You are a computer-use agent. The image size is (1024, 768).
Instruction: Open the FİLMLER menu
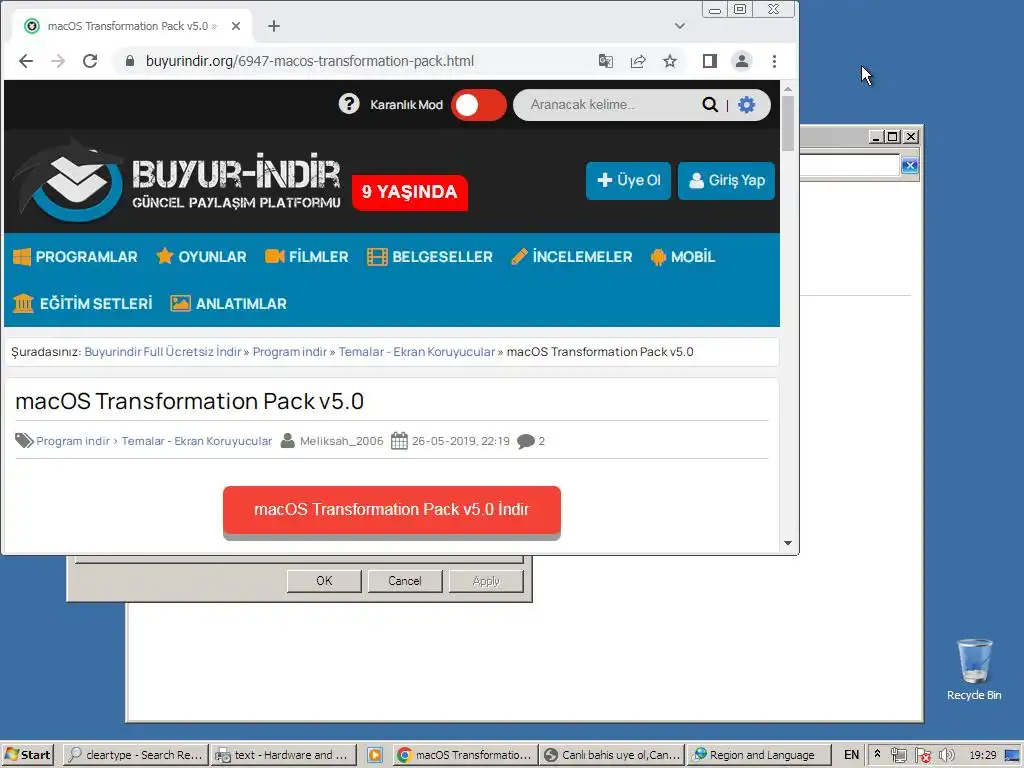pos(307,257)
